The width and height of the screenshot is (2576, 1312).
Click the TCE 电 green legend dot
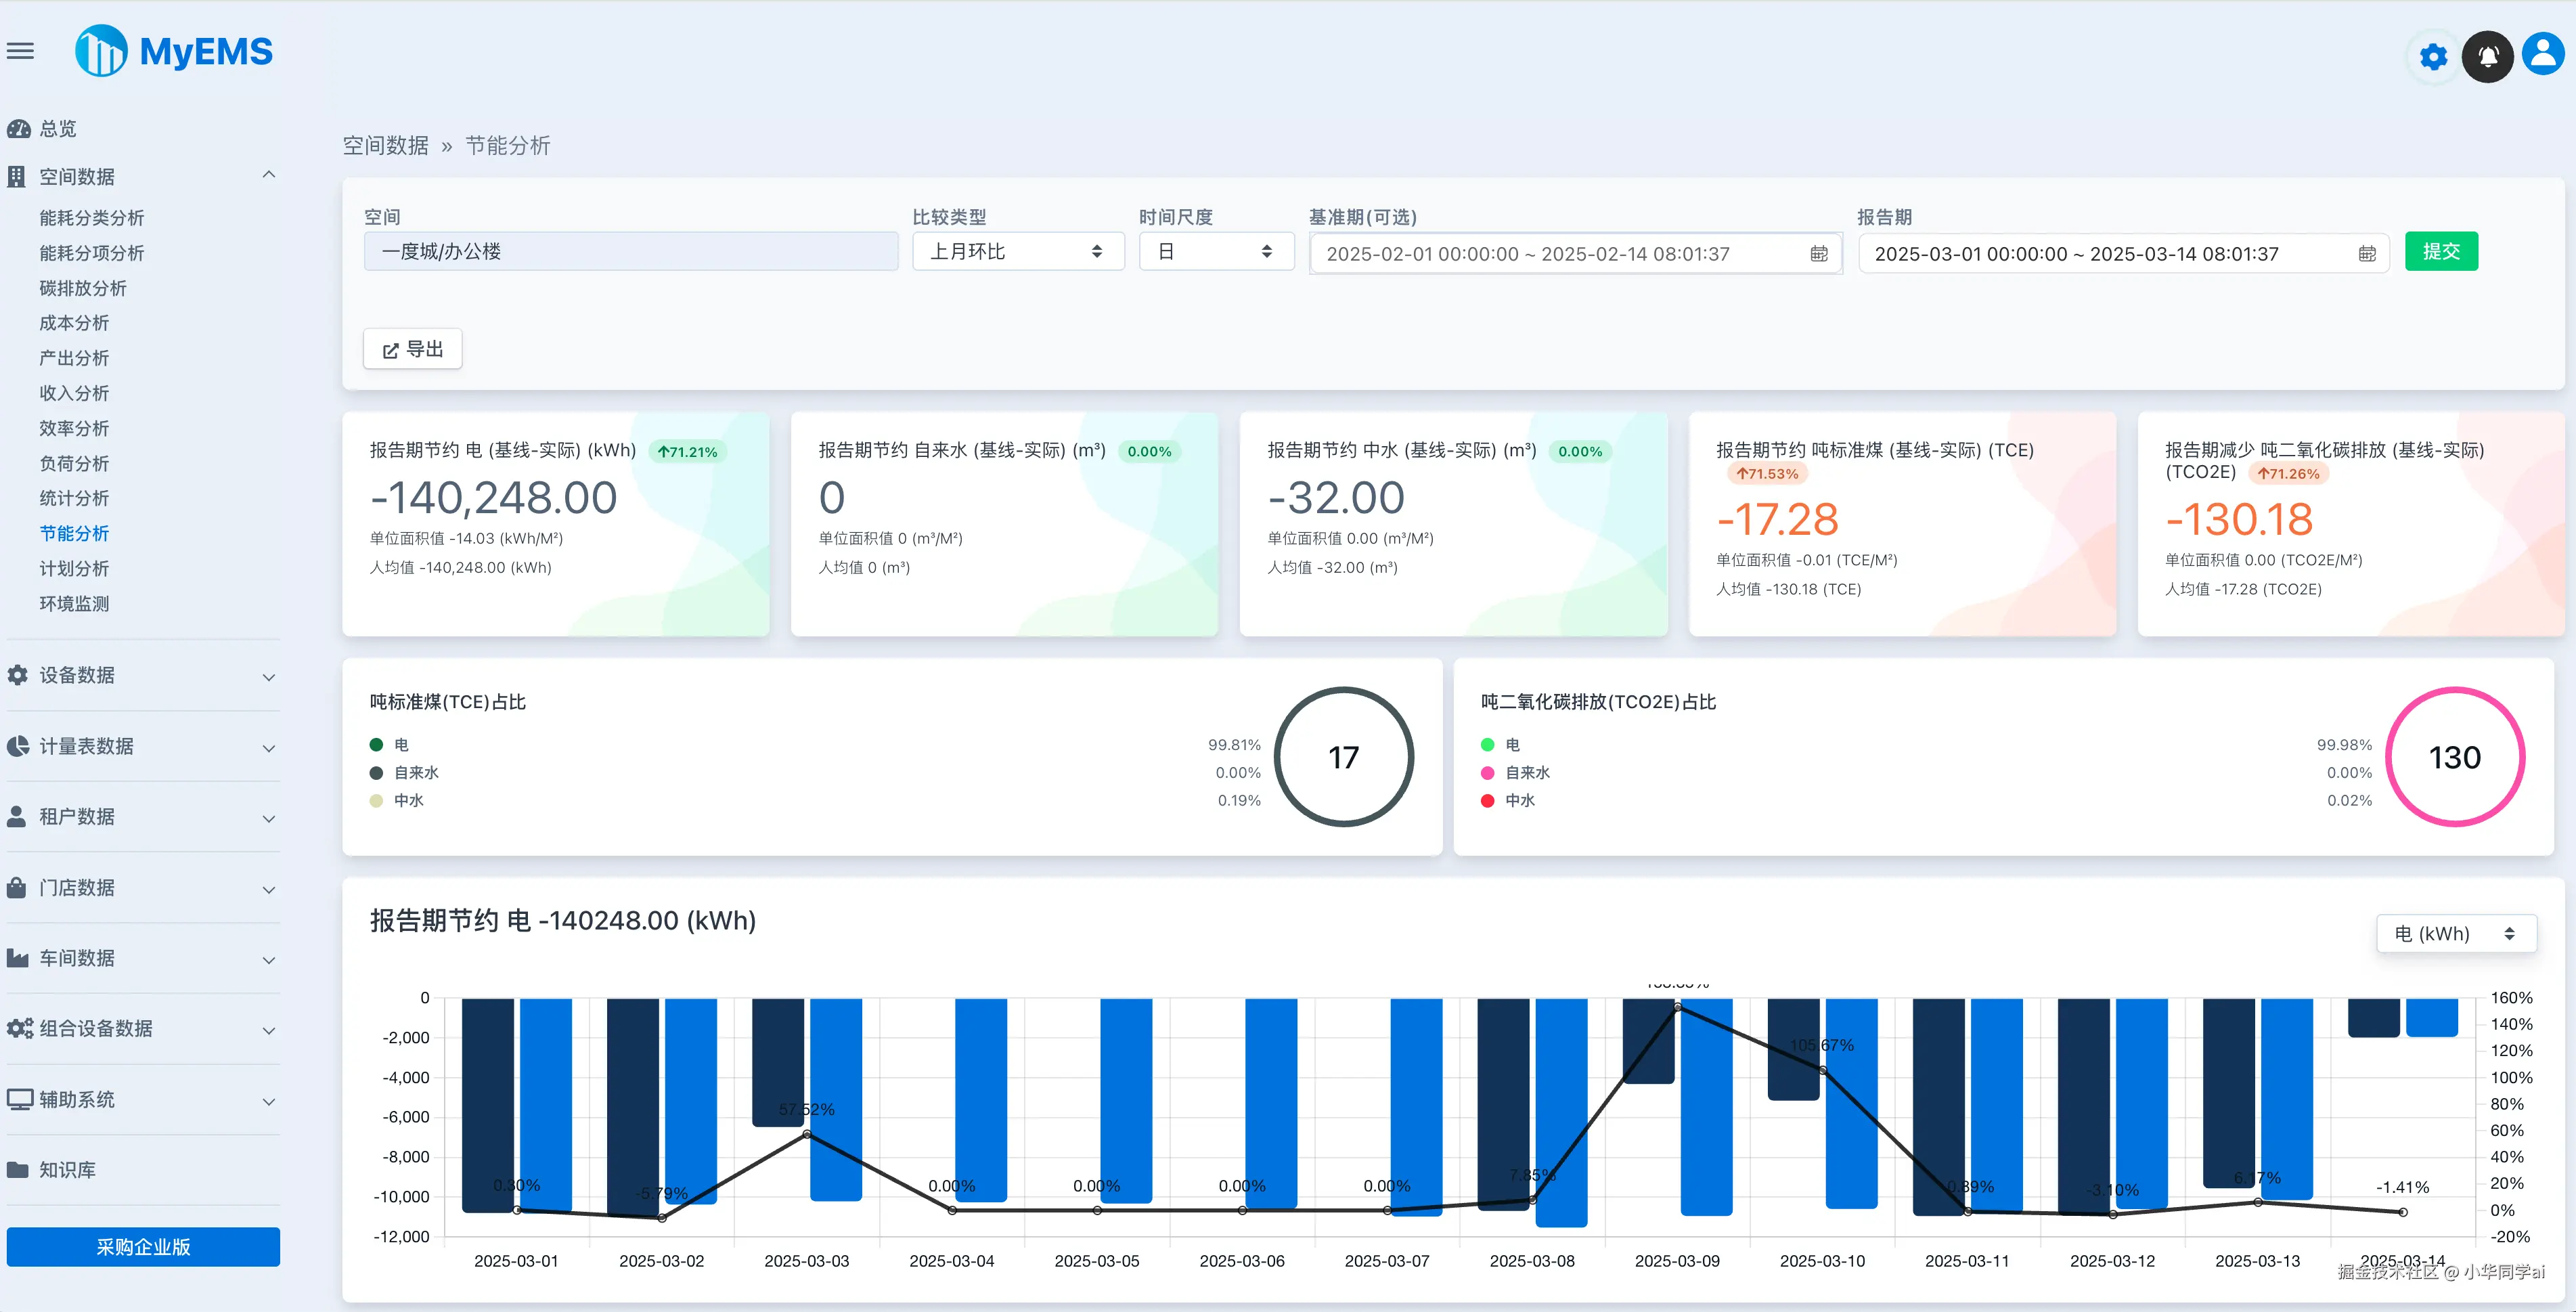click(x=376, y=745)
